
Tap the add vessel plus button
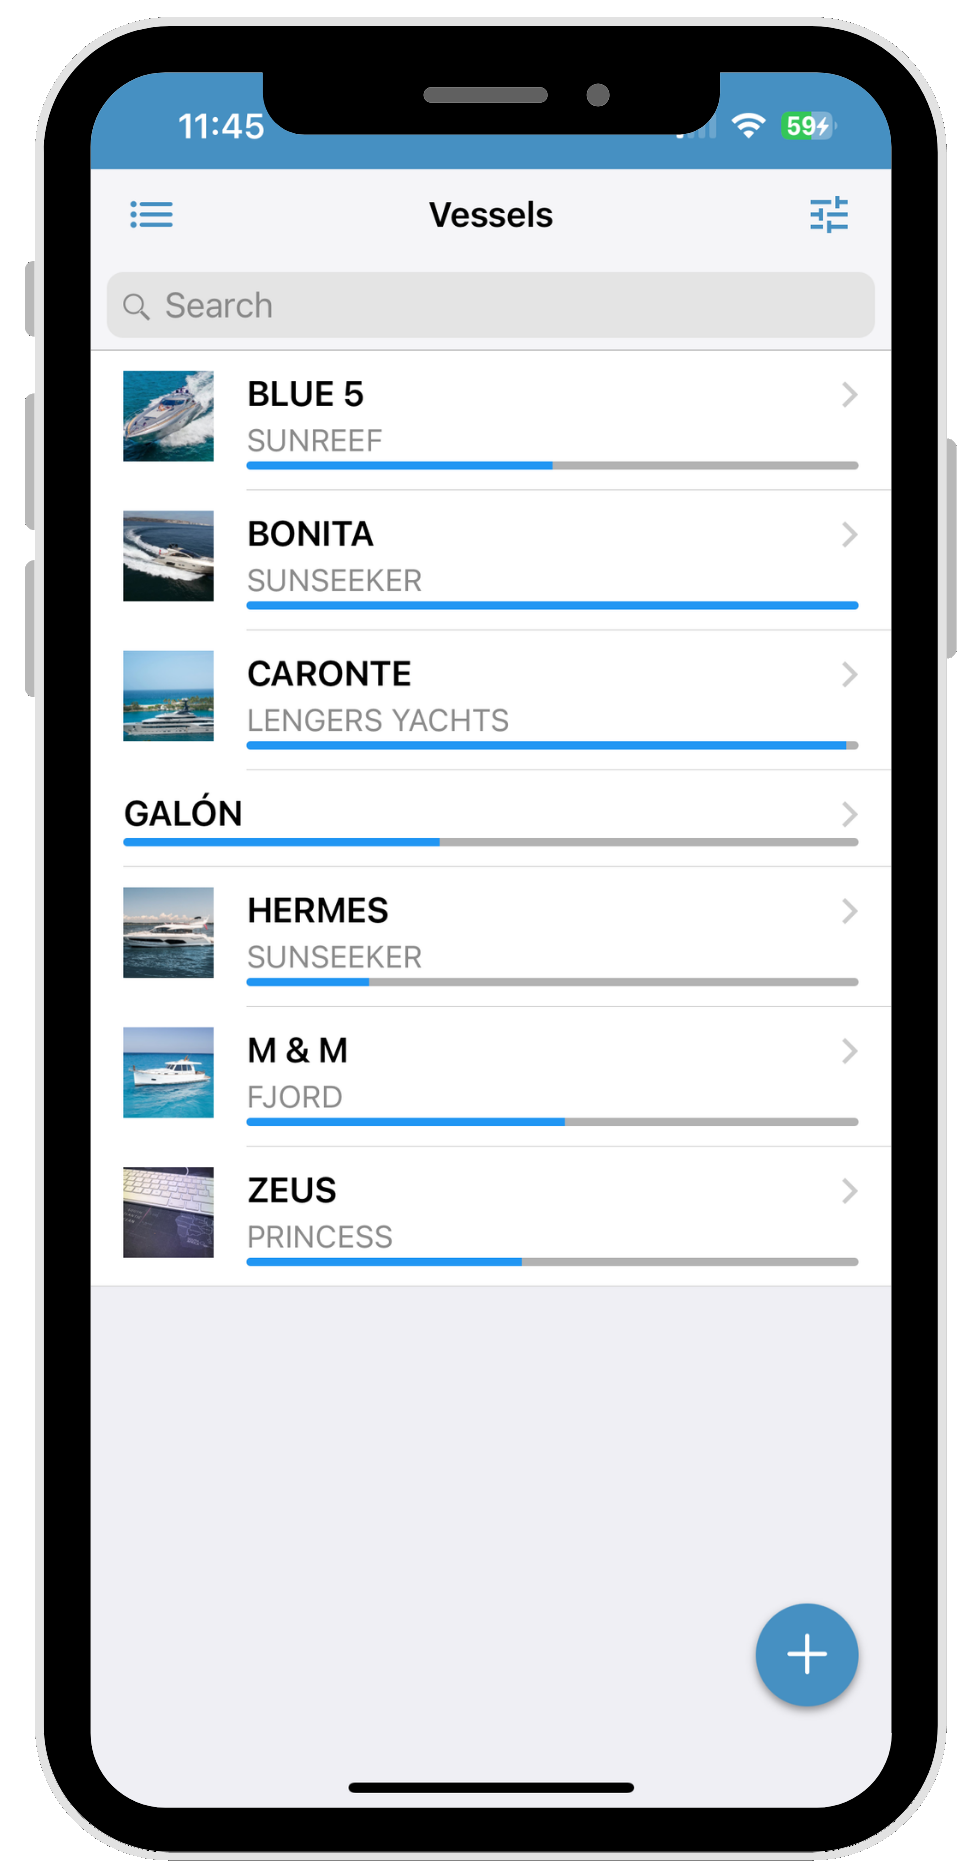807,1654
